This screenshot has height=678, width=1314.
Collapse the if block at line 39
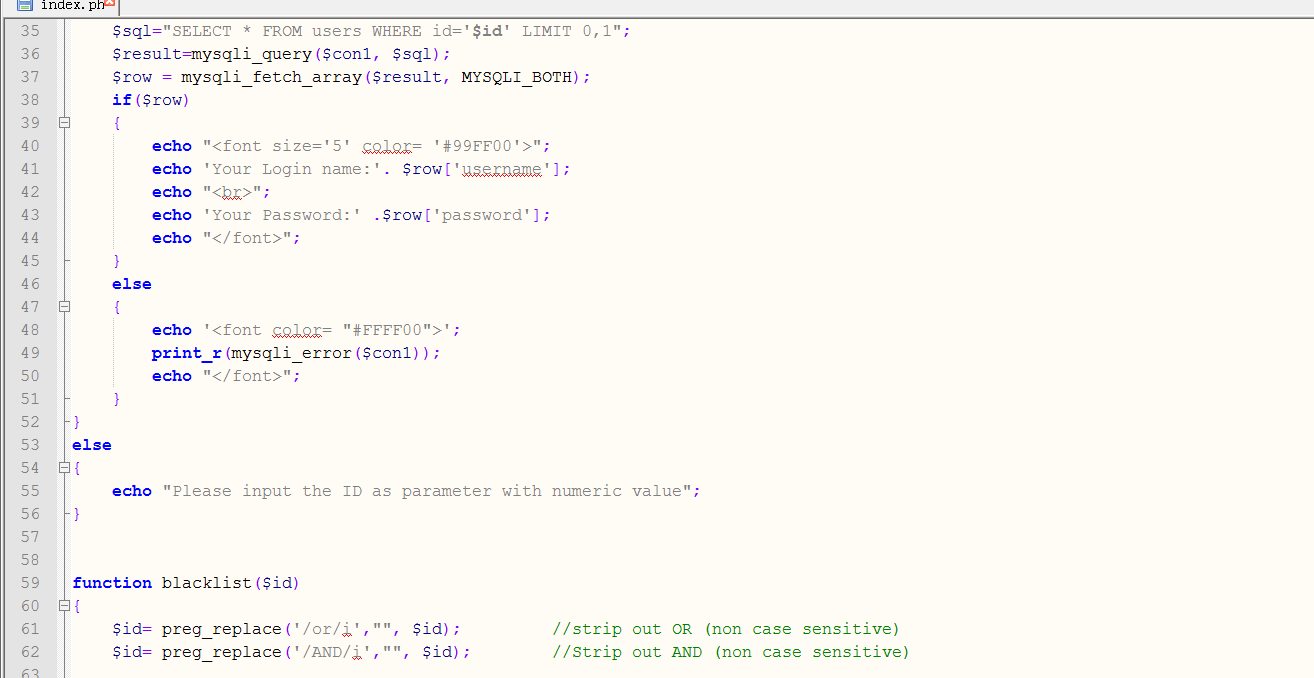pos(65,123)
